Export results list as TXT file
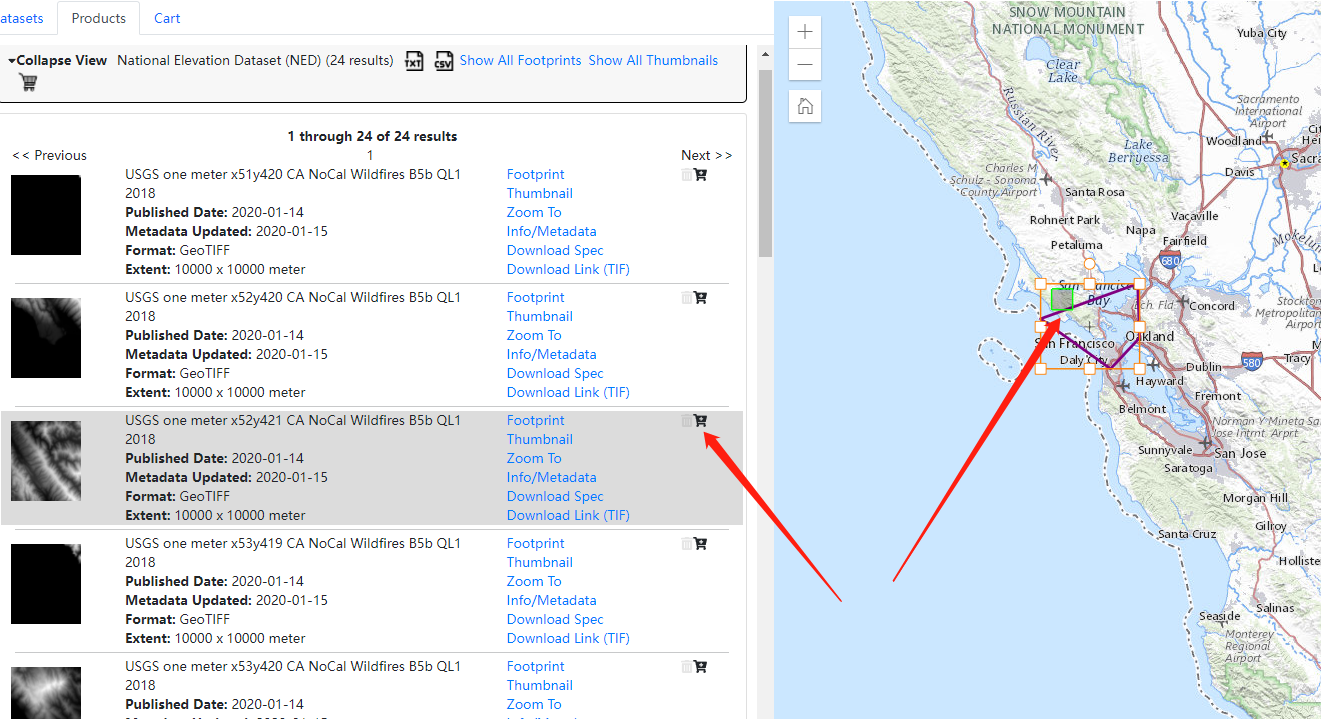This screenshot has width=1321, height=719. tap(414, 61)
